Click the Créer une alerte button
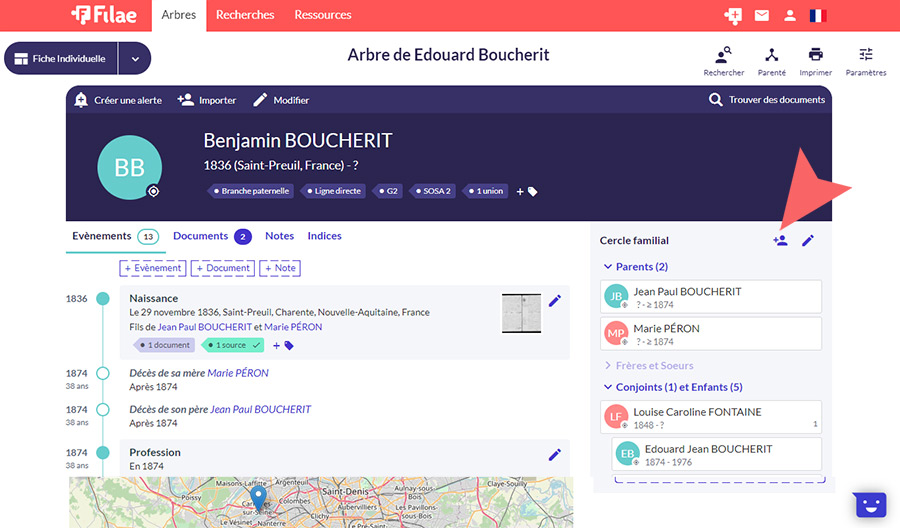900x528 pixels. [116, 100]
